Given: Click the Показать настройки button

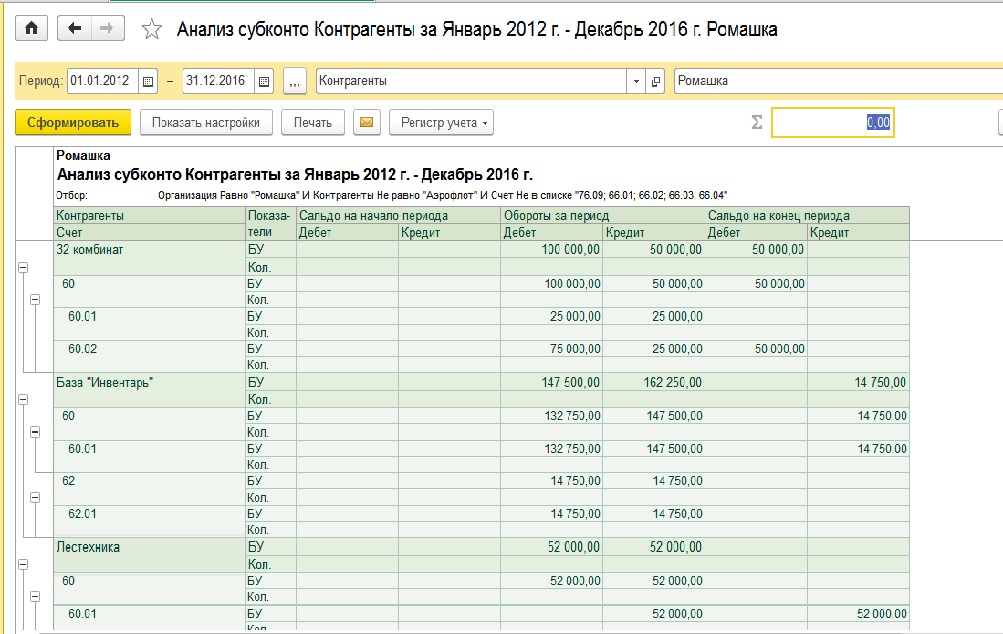Looking at the screenshot, I should 206,122.
